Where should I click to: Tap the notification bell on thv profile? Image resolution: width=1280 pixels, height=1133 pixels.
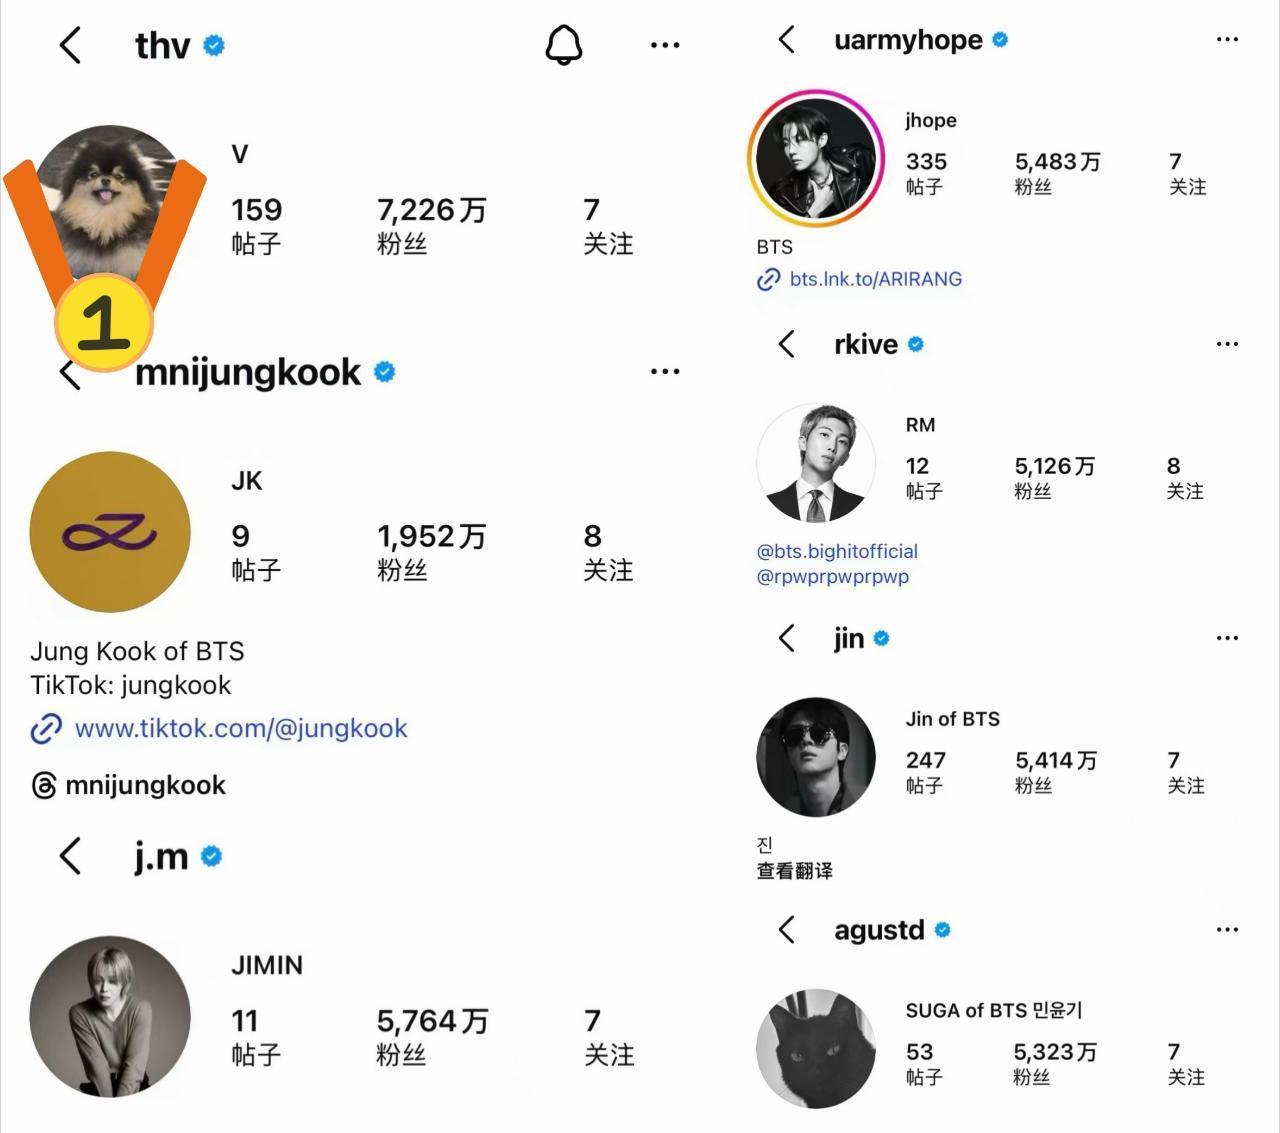tap(563, 45)
